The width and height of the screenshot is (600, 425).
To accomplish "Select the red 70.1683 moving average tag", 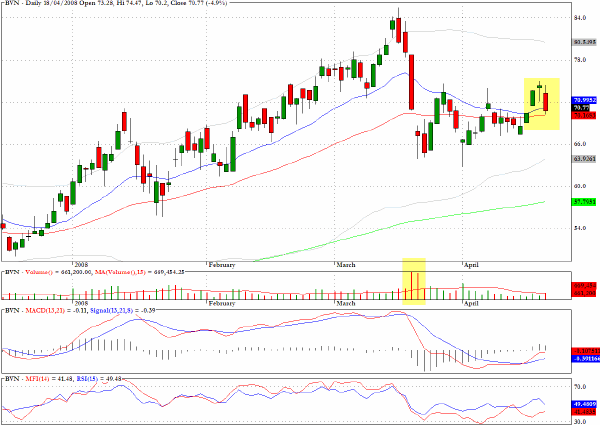I will tap(584, 115).
